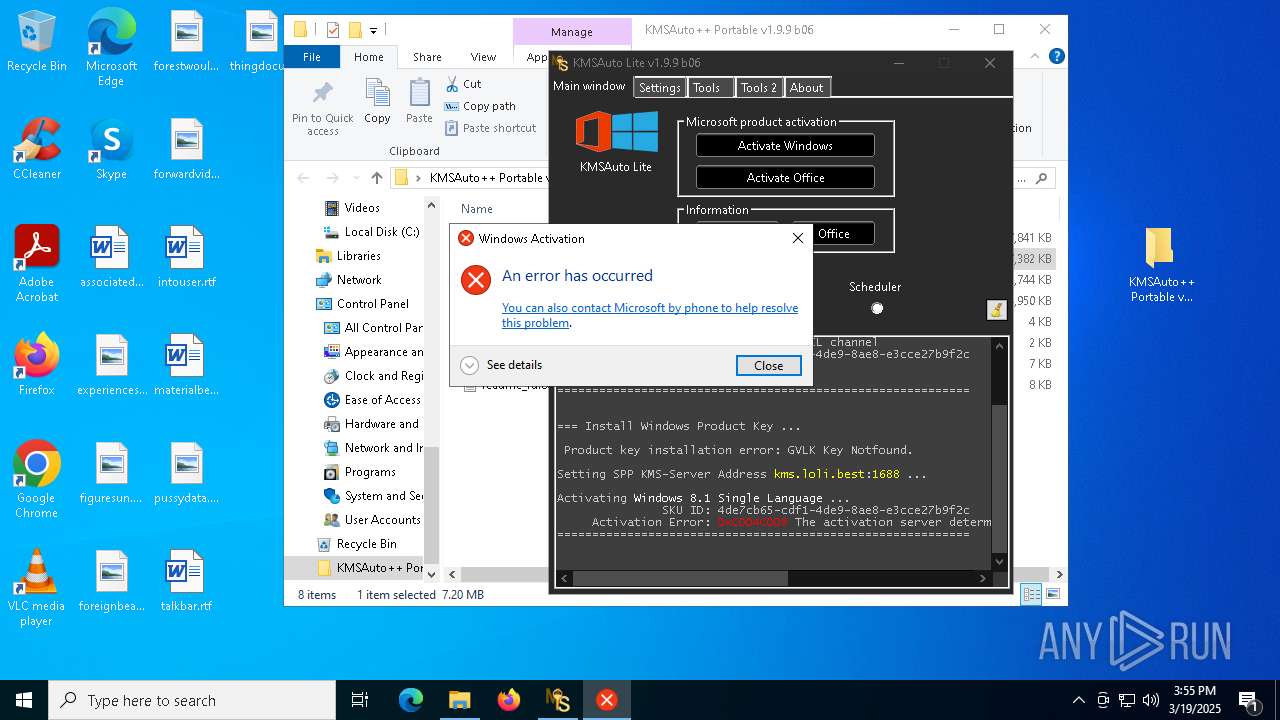Launch Google Chrome desktop shortcut

37,480
